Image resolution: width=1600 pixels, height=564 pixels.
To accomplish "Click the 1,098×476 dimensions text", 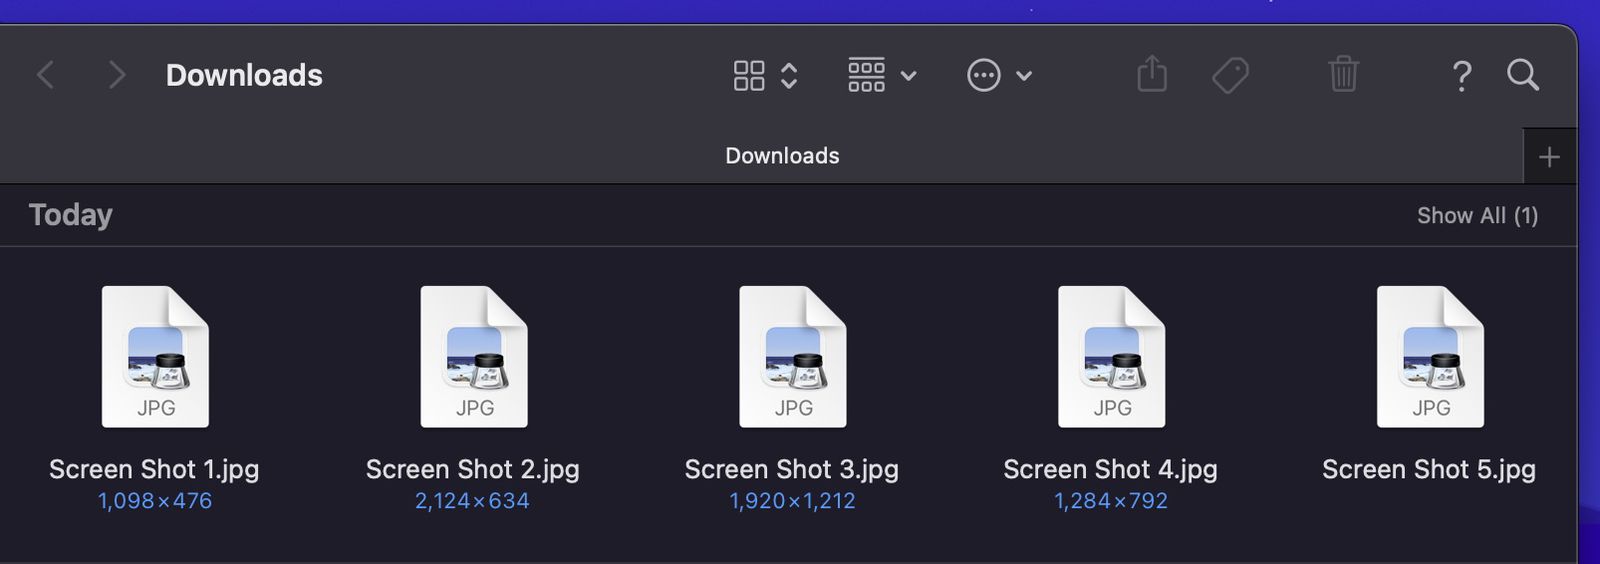I will click(x=155, y=501).
